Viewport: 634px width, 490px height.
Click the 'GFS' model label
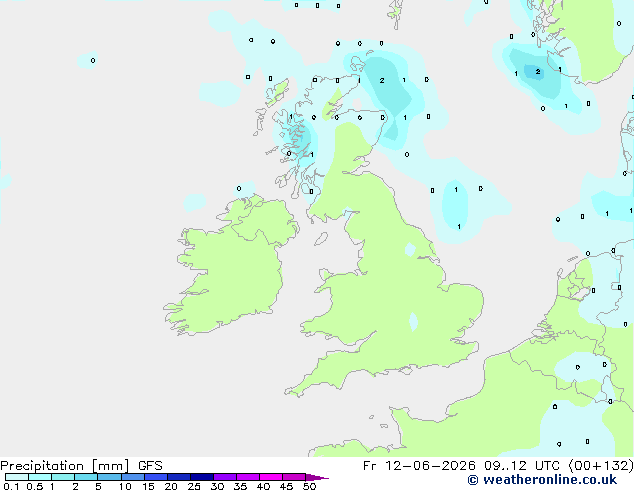click(150, 466)
